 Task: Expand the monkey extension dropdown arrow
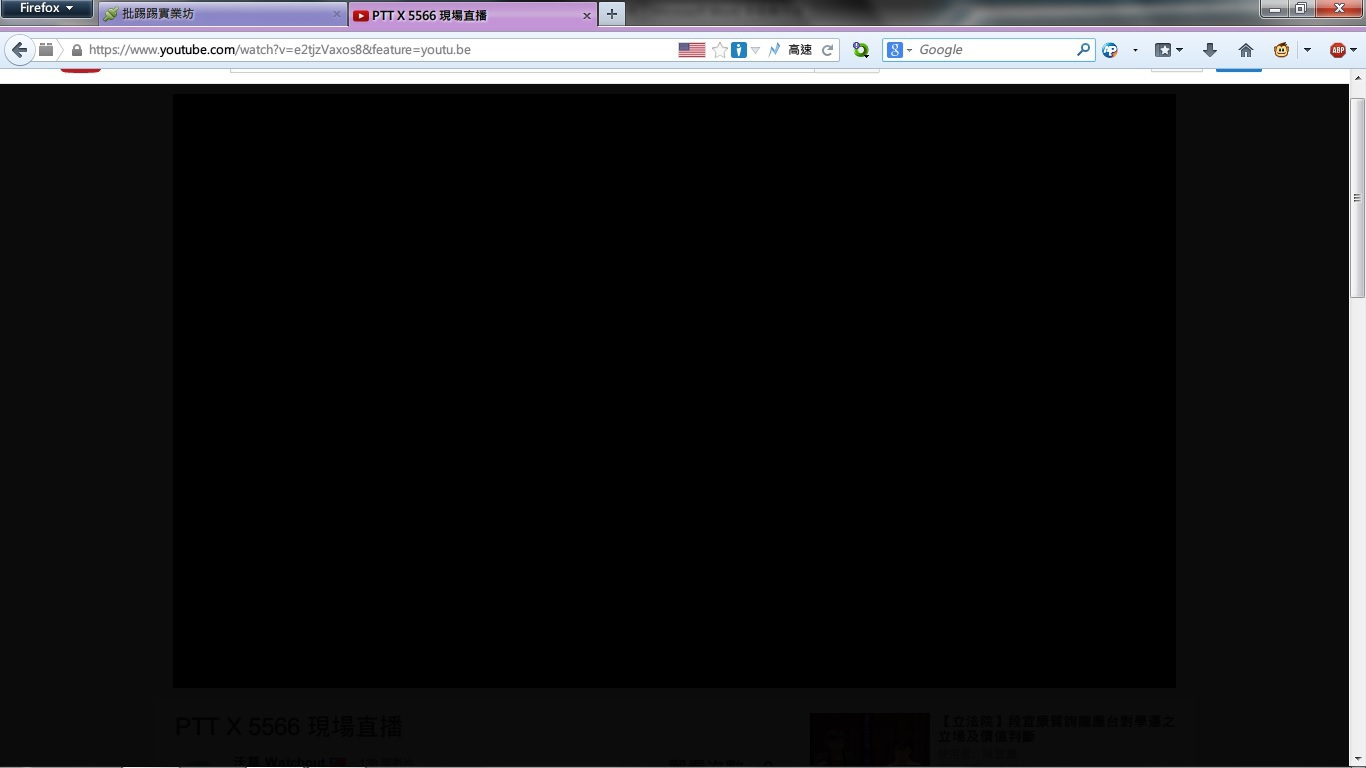click(x=1307, y=50)
